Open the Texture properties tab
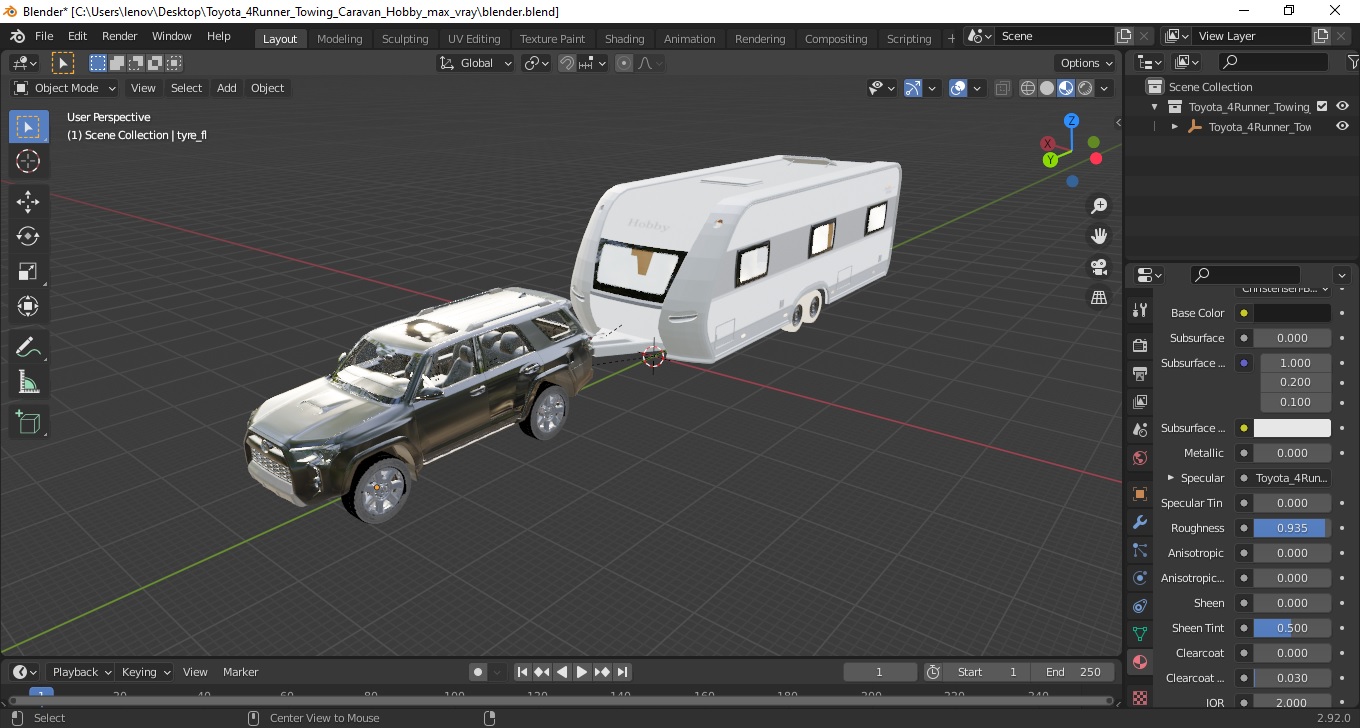Screen dimensions: 1360x728 click(x=1139, y=697)
